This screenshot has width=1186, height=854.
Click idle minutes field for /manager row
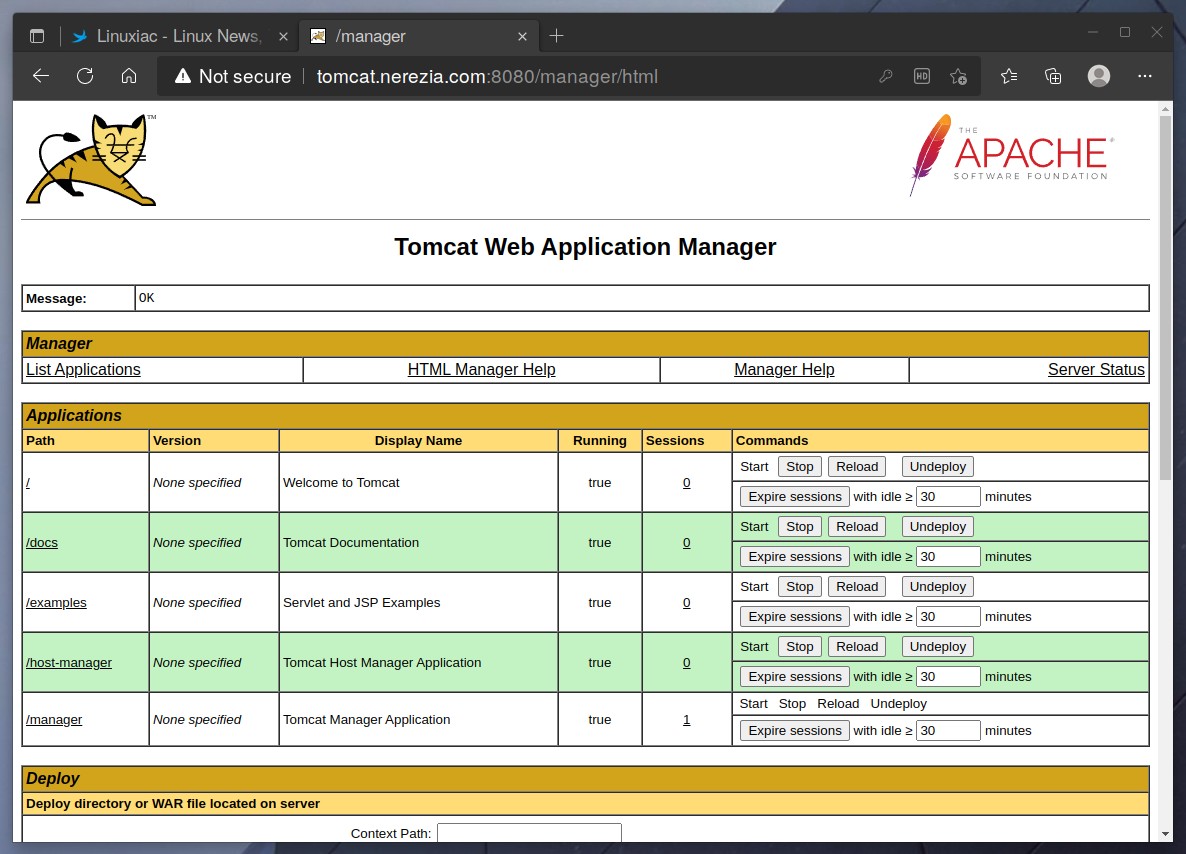(x=948, y=731)
